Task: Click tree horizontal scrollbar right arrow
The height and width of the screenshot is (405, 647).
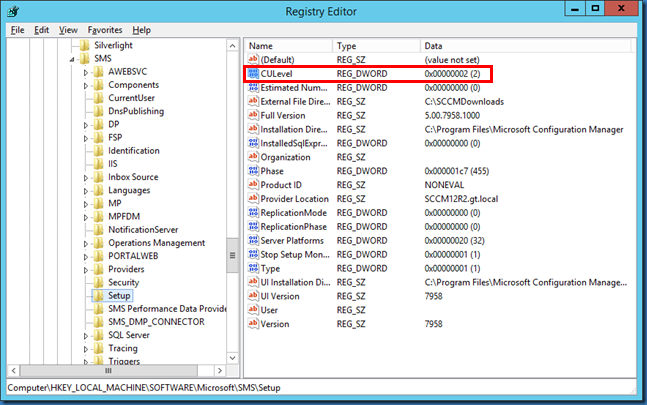Action: (x=220, y=370)
